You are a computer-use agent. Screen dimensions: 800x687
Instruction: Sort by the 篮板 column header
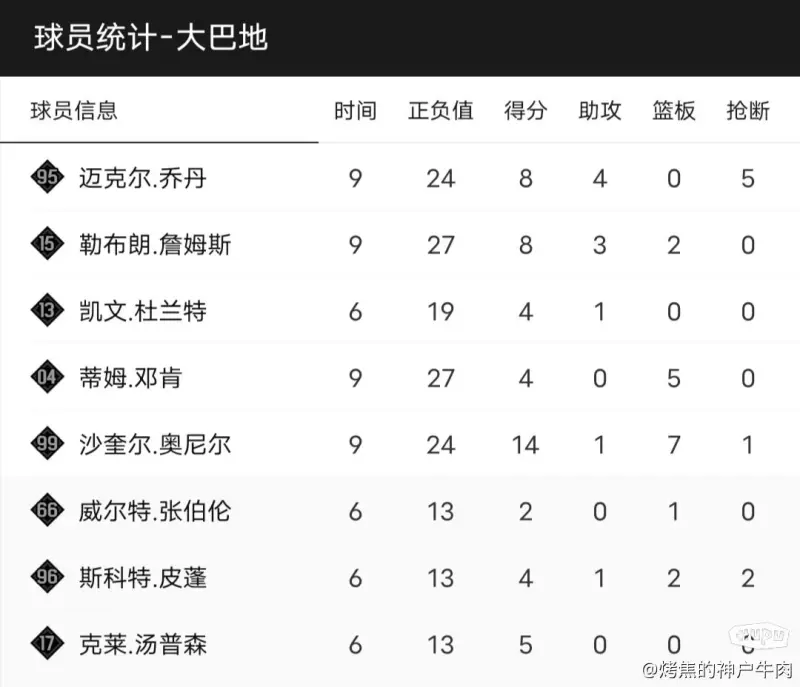tap(674, 111)
